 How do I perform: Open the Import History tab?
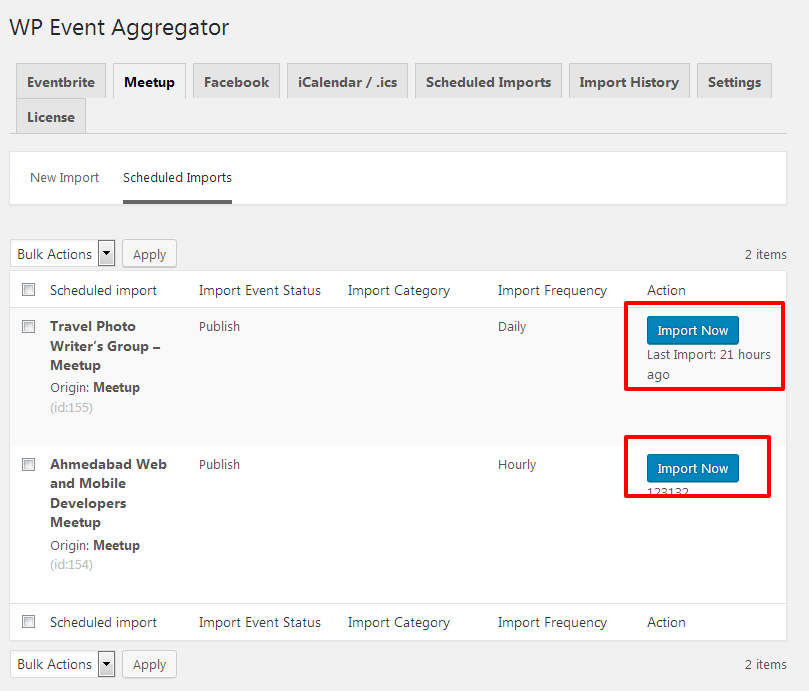(x=629, y=82)
